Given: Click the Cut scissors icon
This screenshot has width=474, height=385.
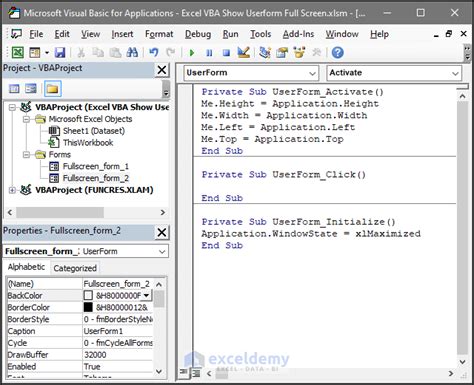Looking at the screenshot, I should click(81, 52).
